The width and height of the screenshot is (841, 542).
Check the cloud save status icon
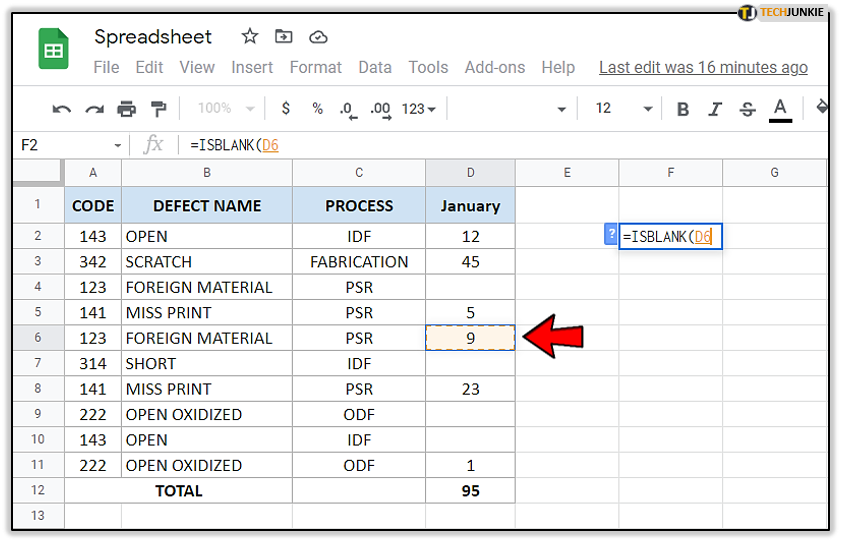(x=318, y=37)
